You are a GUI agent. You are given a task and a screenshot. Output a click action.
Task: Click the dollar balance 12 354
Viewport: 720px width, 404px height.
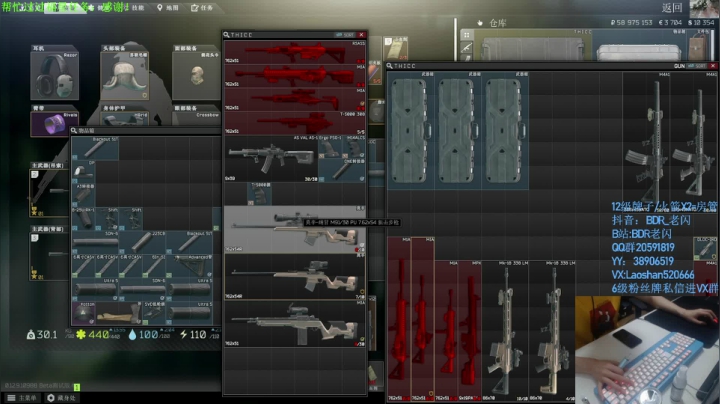[701, 22]
